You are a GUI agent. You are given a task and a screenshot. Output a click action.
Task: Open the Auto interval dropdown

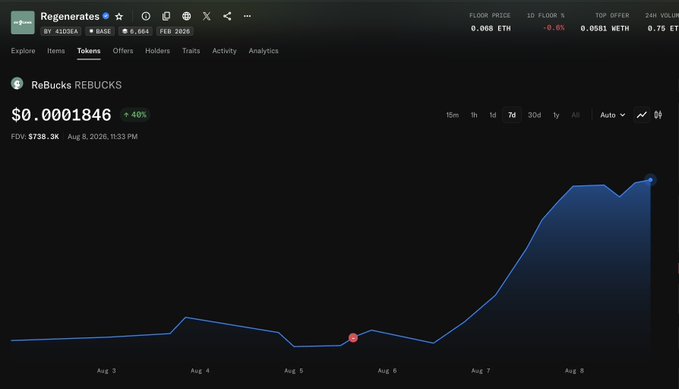tap(612, 115)
